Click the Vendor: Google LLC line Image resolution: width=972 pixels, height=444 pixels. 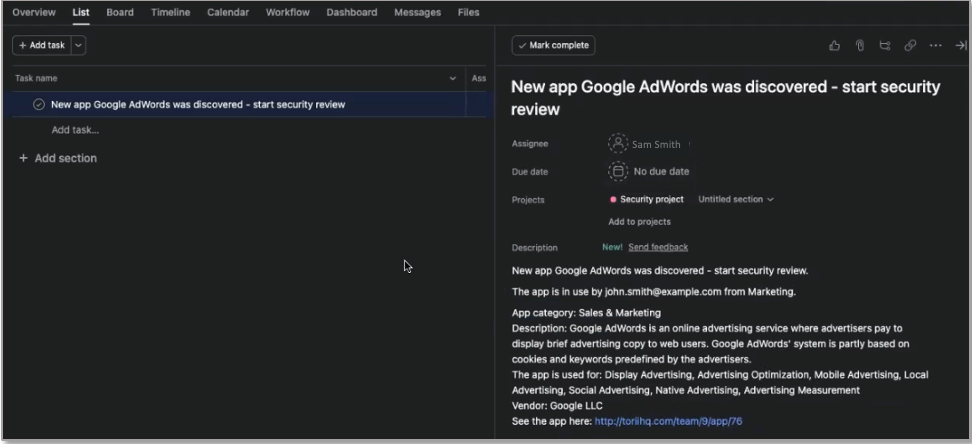click(x=557, y=406)
